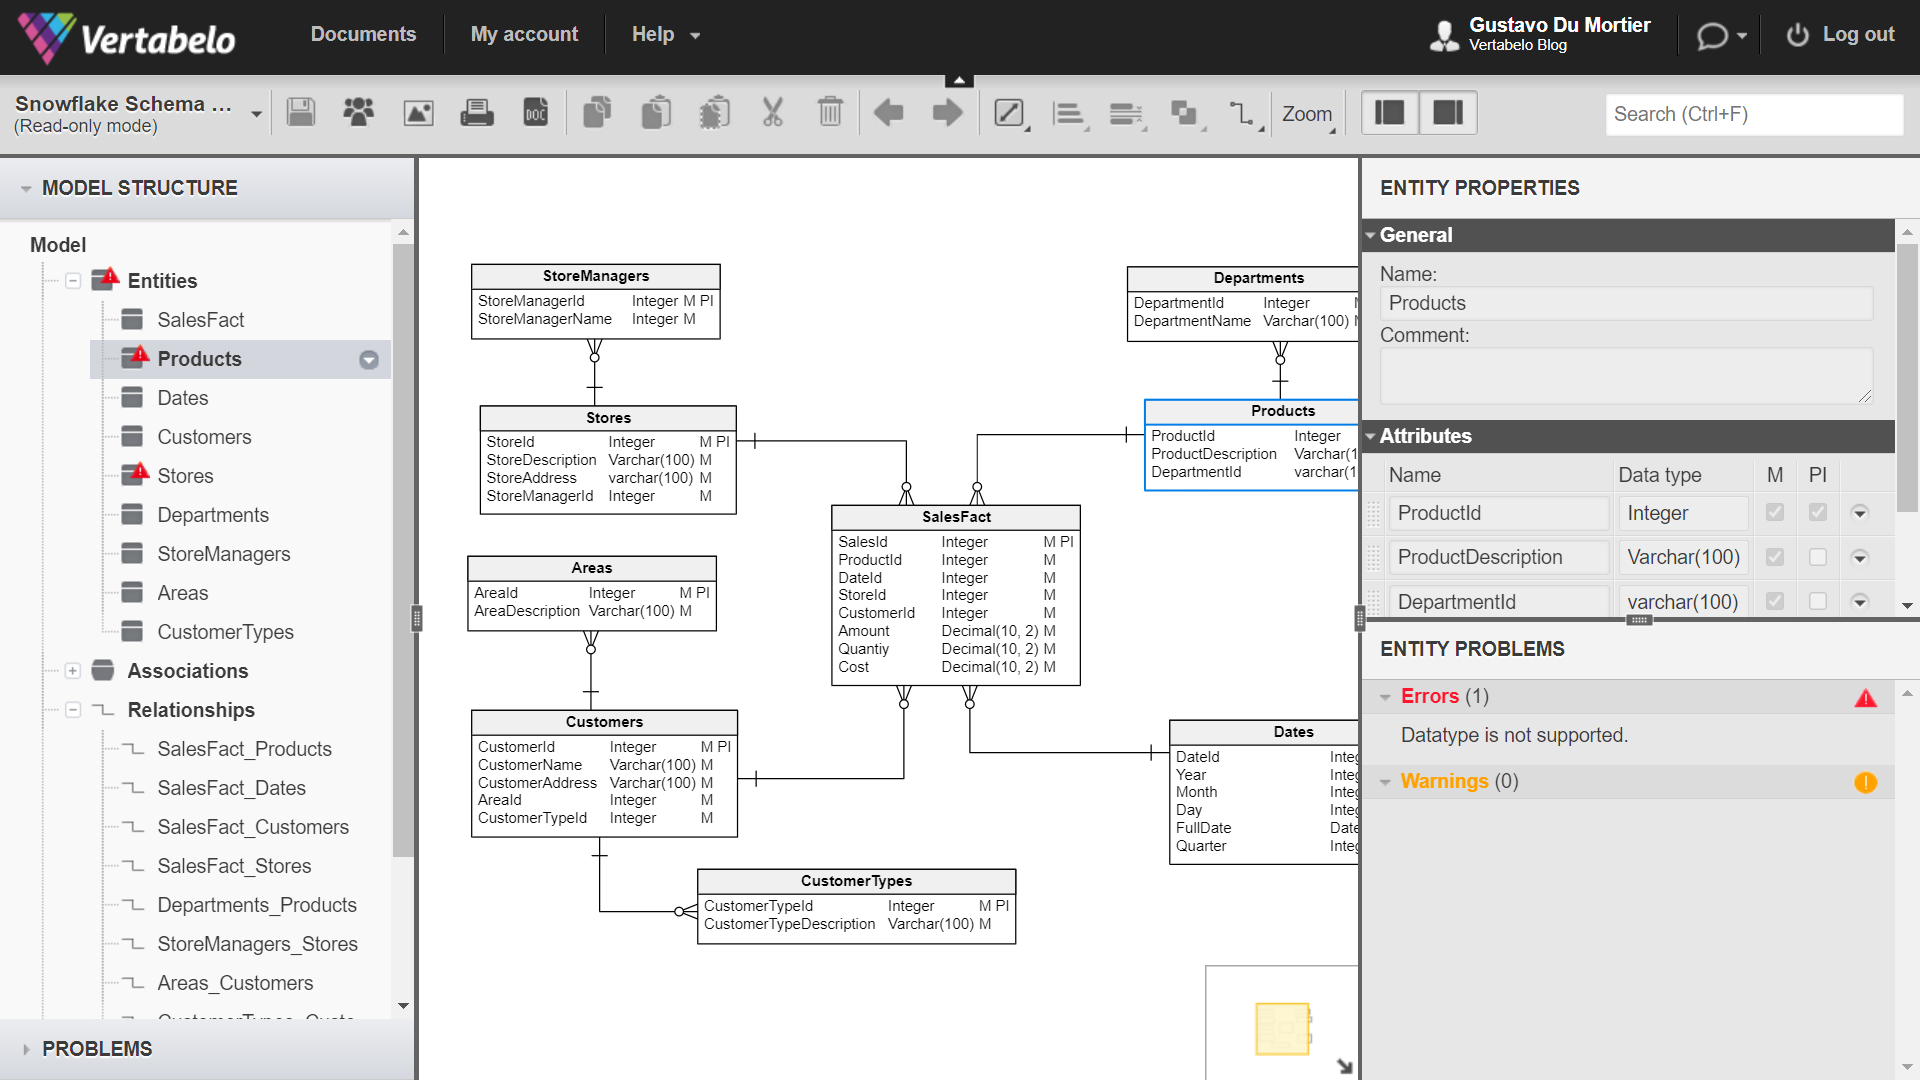Collapse the Errors section in Entity Problems
The height and width of the screenshot is (1080, 1920).
[x=1386, y=696]
